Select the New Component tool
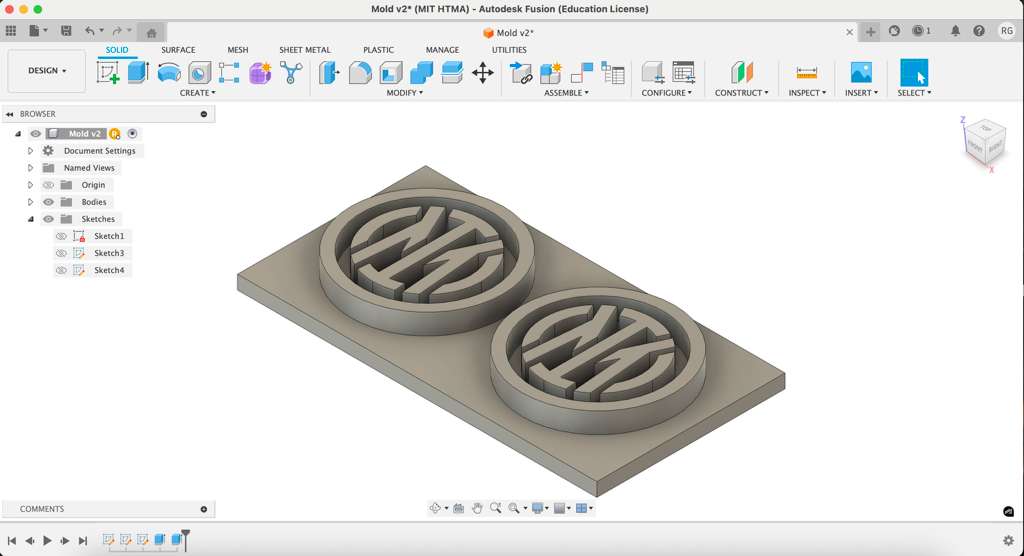 tap(551, 73)
